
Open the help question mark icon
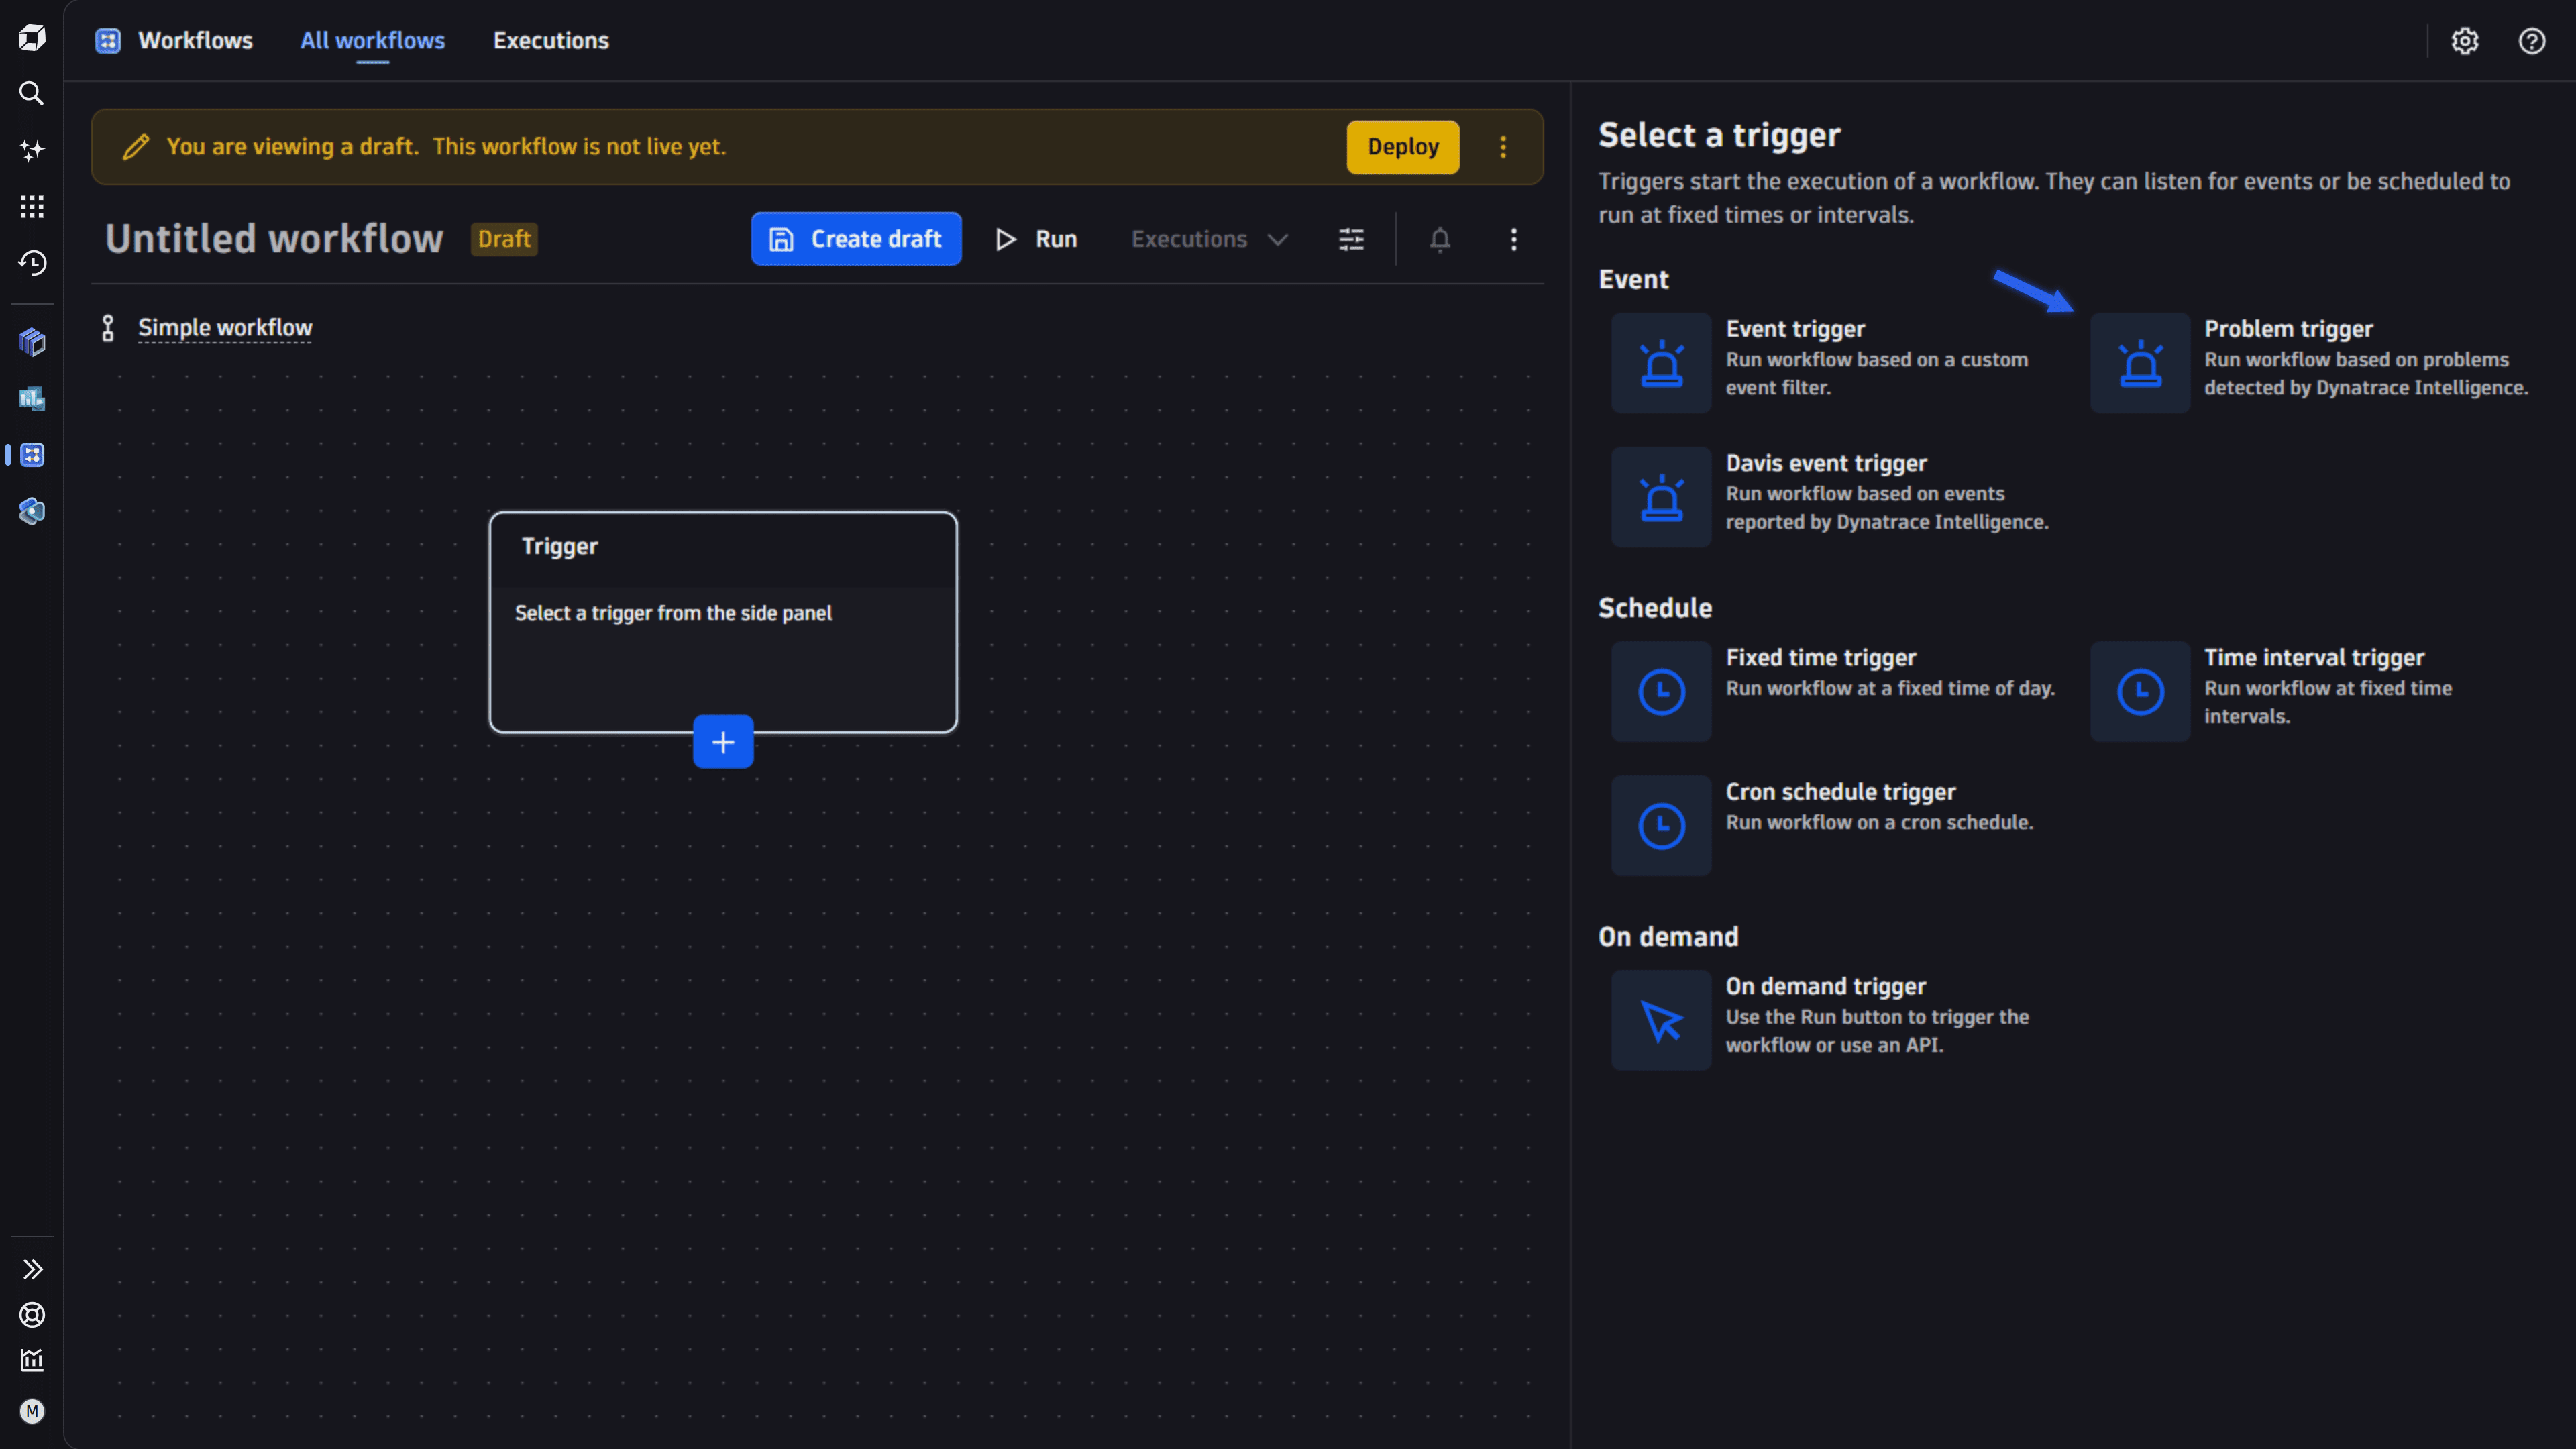[x=2532, y=41]
